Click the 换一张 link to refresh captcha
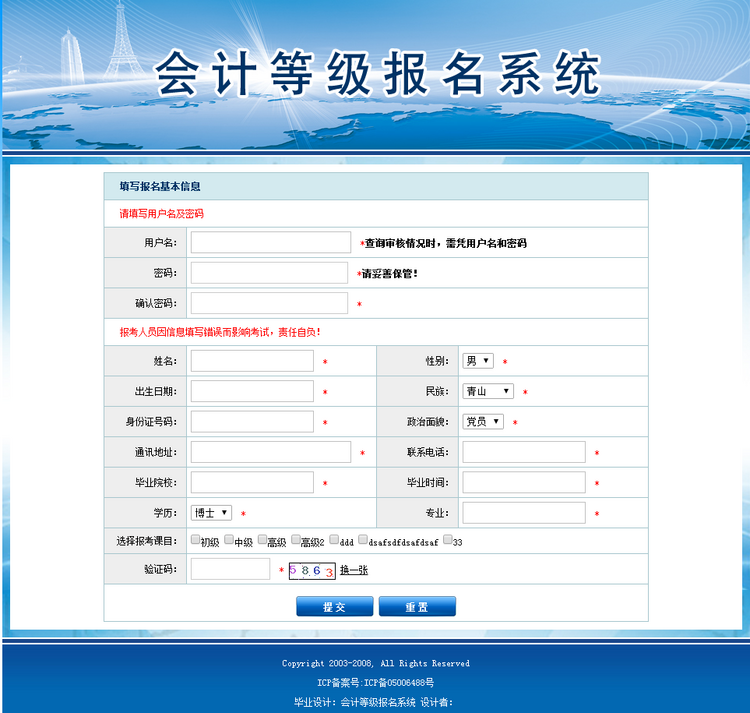 tap(354, 570)
